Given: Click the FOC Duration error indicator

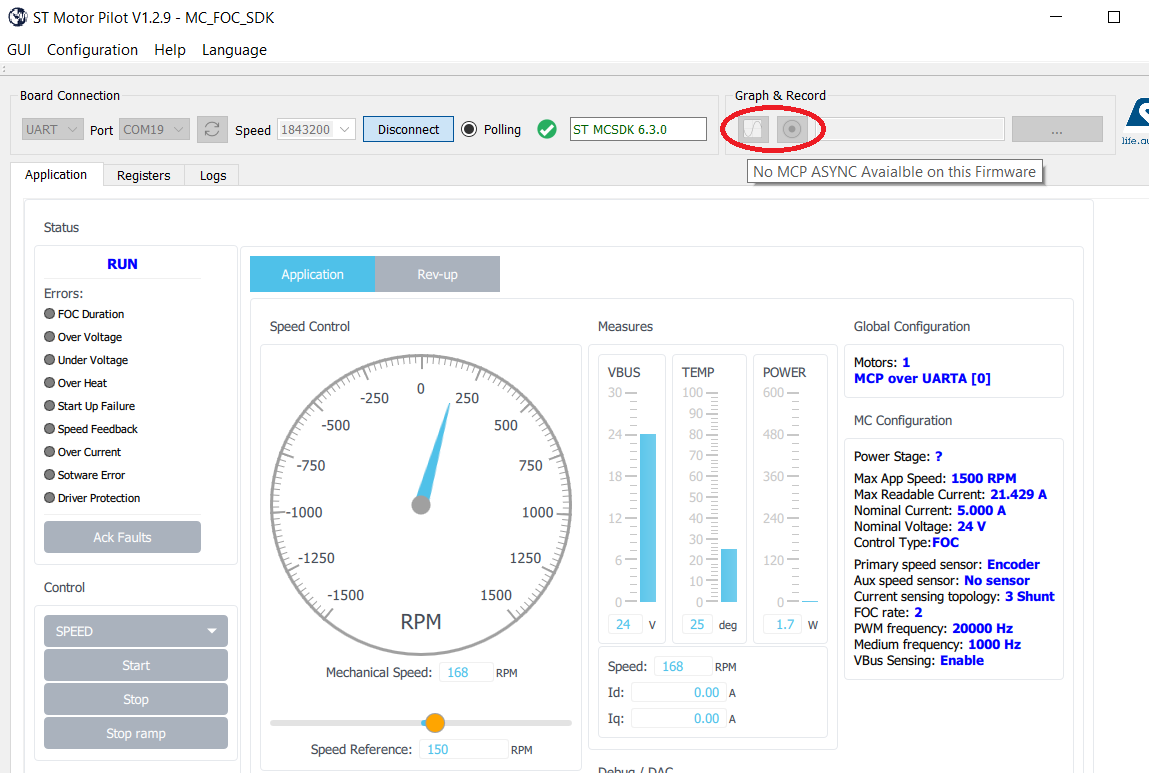Looking at the screenshot, I should click(x=49, y=314).
